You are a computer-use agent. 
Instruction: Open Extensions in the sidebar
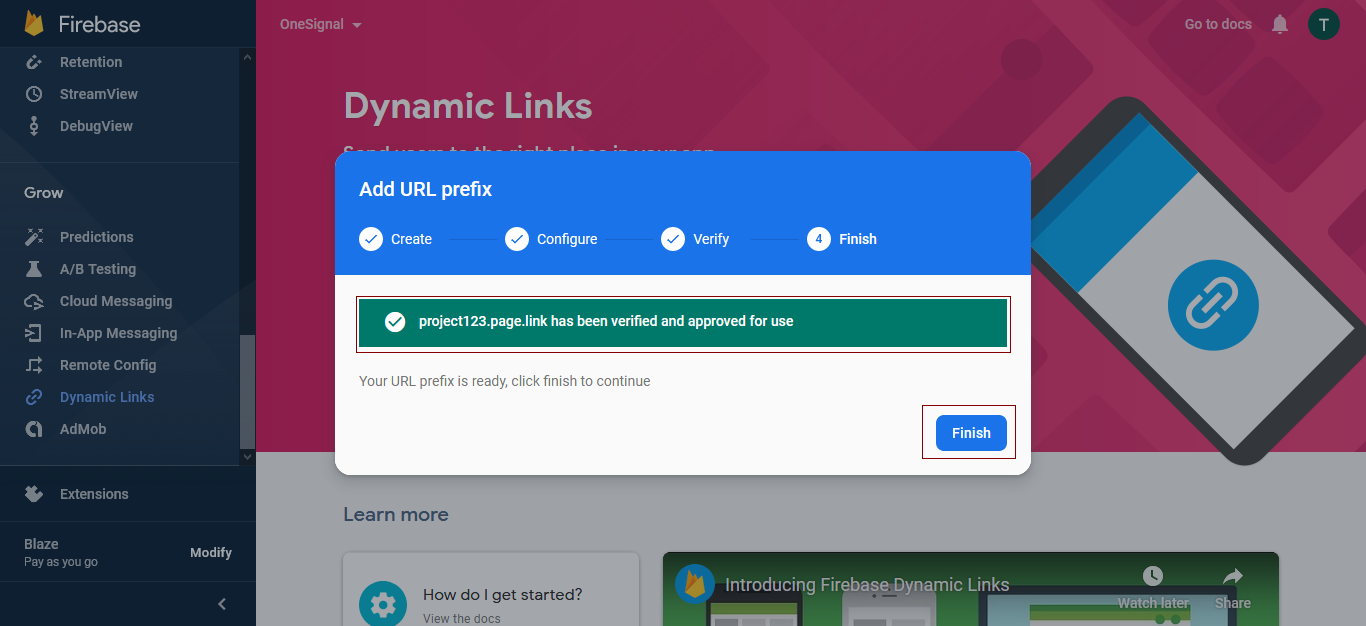pyautogui.click(x=94, y=494)
